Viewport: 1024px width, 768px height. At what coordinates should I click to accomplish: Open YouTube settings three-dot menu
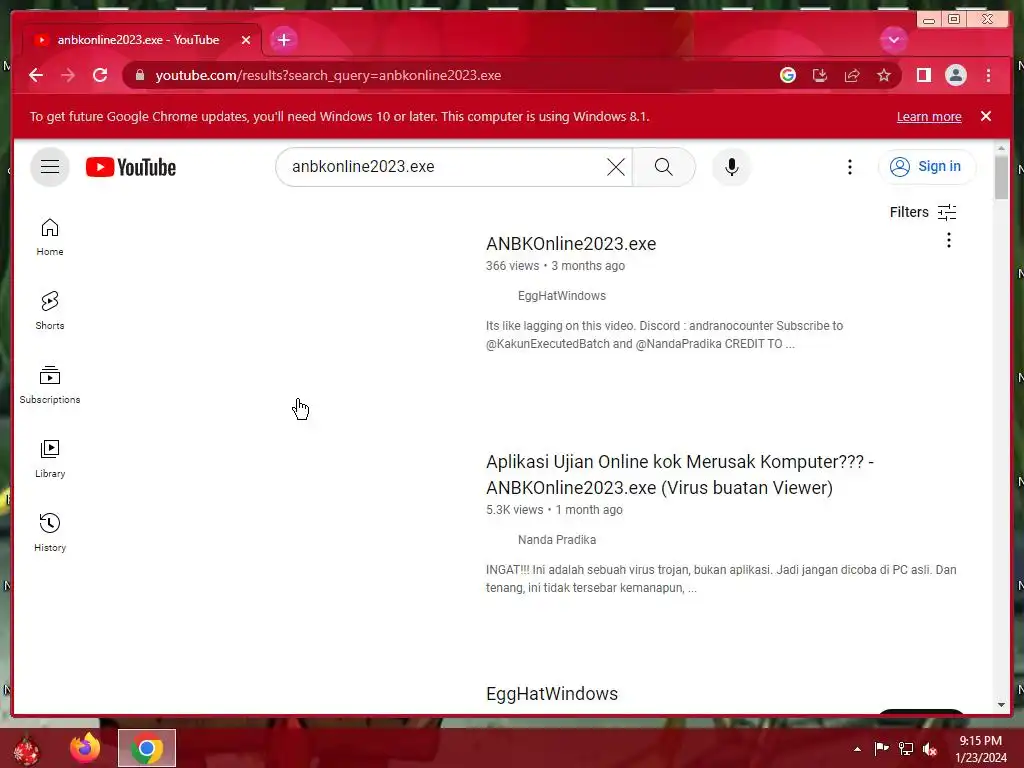[850, 167]
